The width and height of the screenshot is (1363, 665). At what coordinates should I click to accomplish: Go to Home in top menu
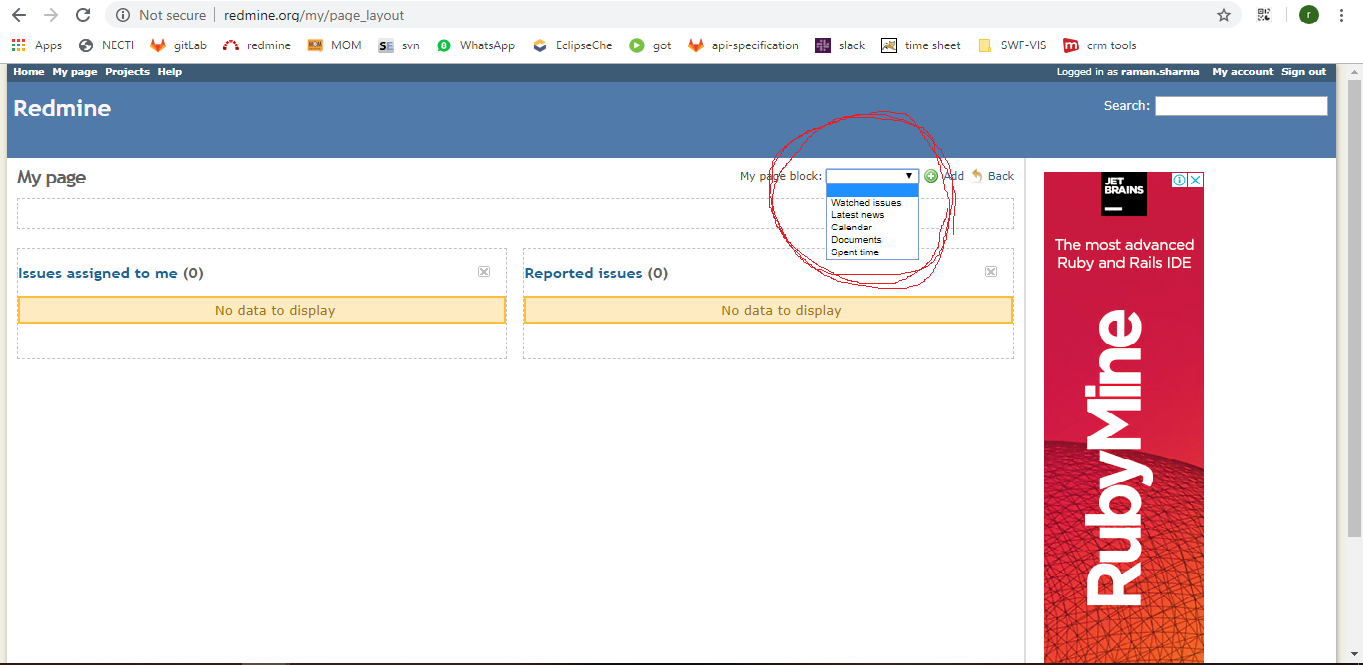[29, 72]
